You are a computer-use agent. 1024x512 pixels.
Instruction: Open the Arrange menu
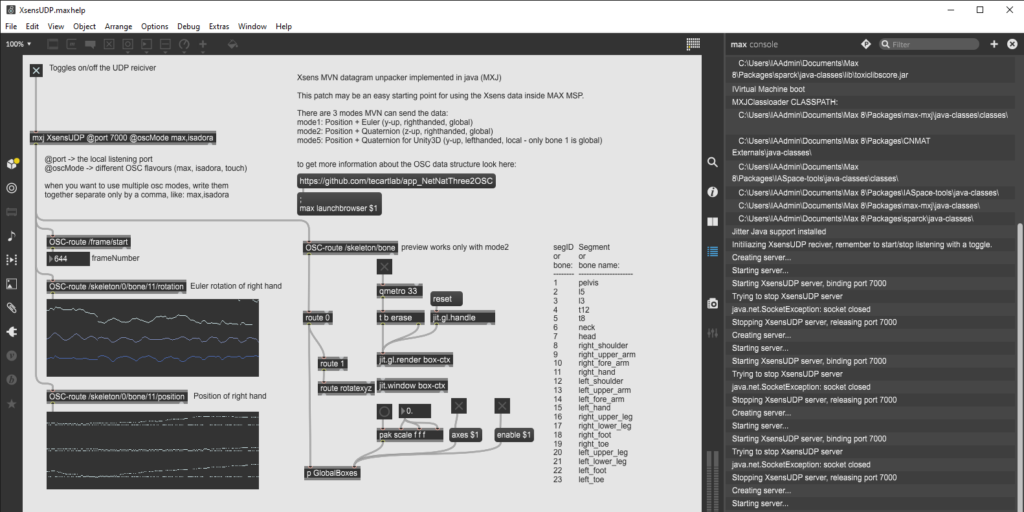[x=118, y=26]
